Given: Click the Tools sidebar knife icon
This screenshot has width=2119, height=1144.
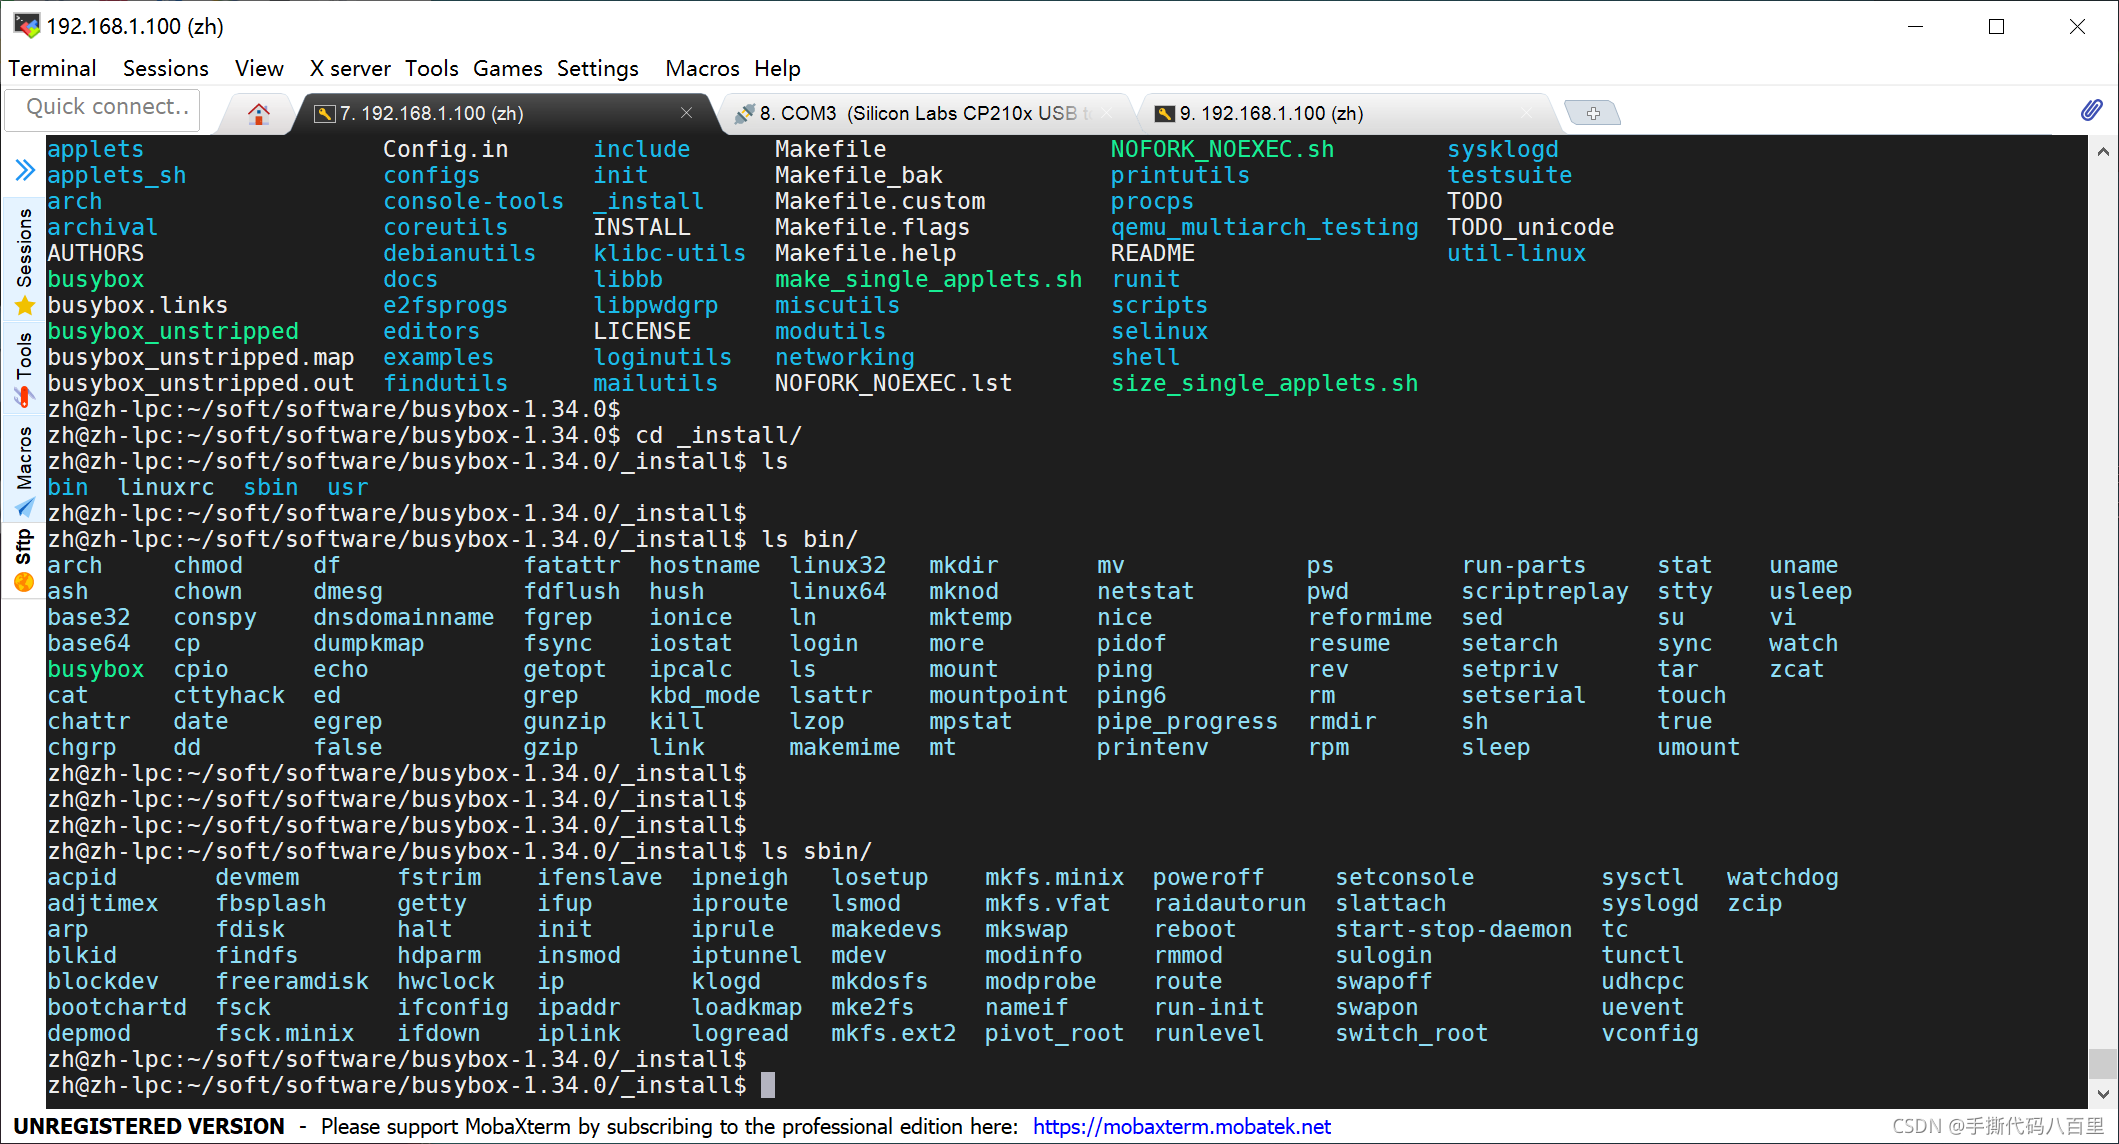Looking at the screenshot, I should point(25,396).
